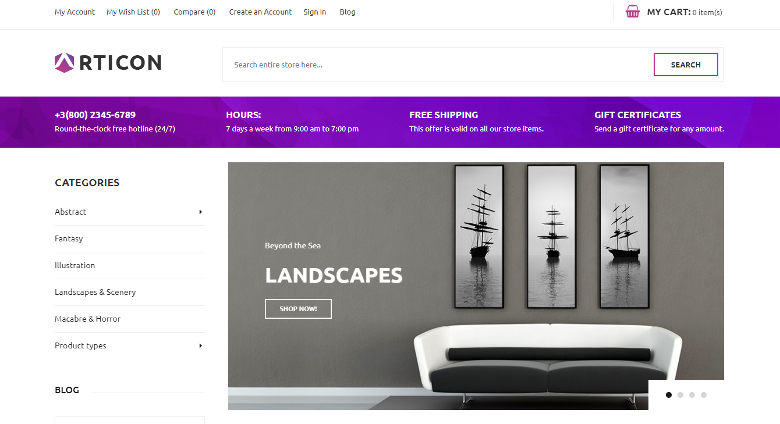
Task: Open the Macabre & Horror category
Action: pos(88,319)
